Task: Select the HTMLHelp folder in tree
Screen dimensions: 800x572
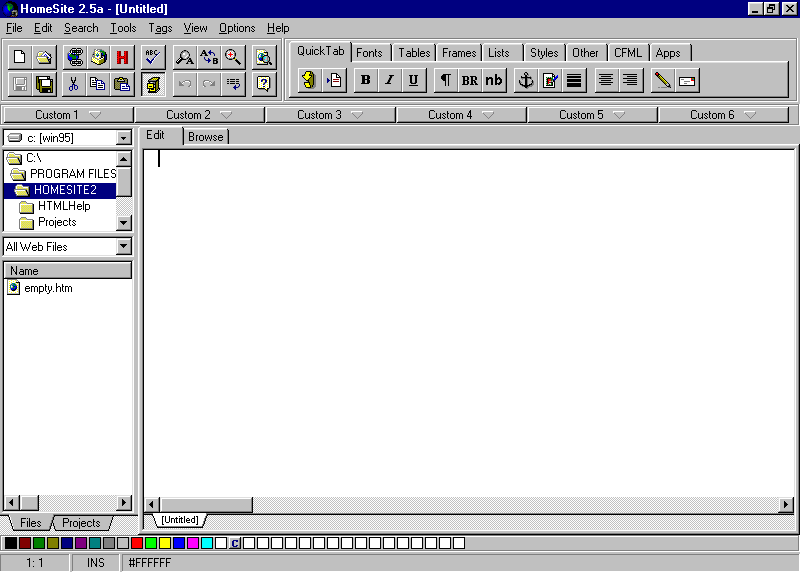Action: pos(64,206)
